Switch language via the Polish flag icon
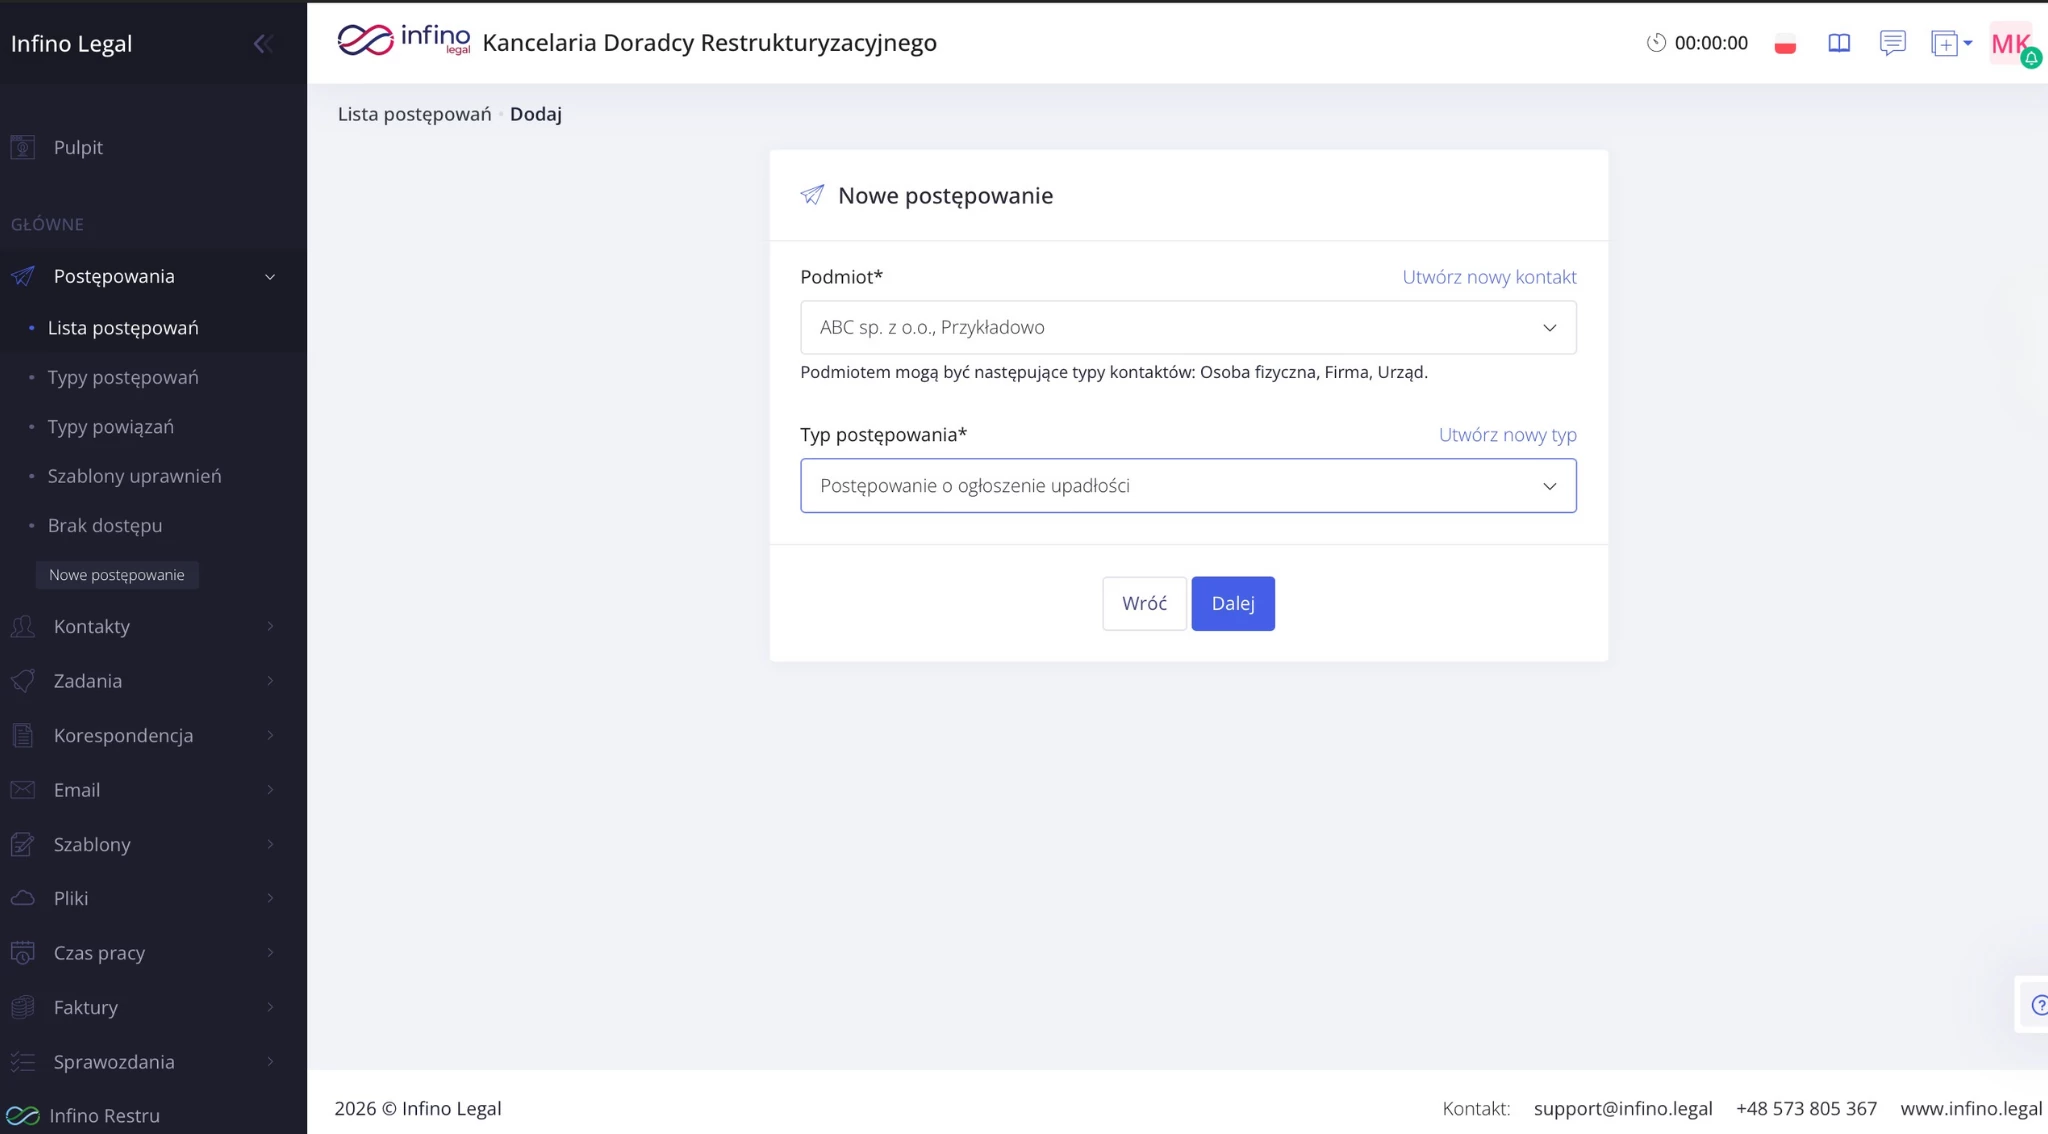Screen dimensions: 2048x1134 coord(1785,44)
